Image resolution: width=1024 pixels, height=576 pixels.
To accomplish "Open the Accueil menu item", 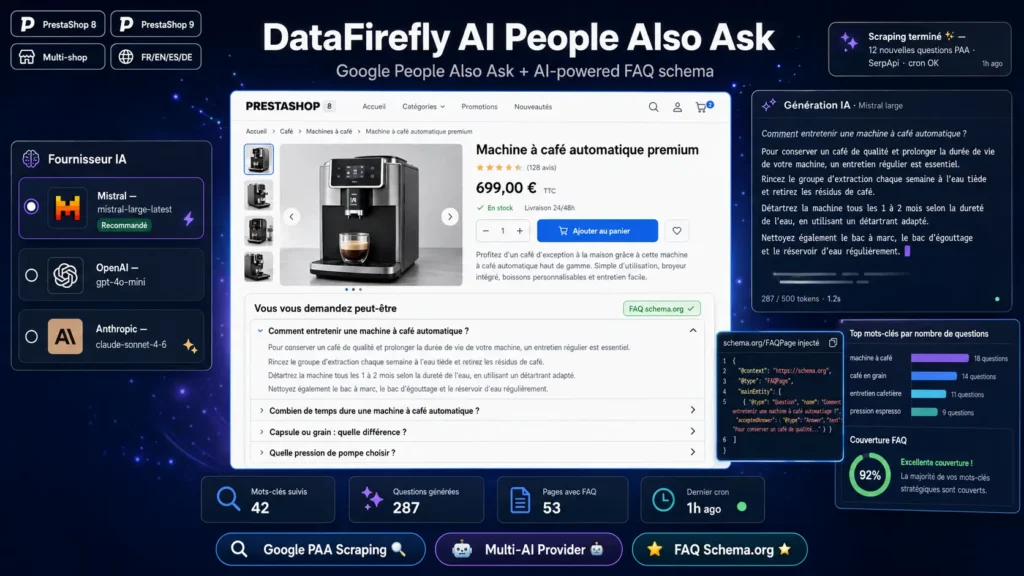I will 374,106.
